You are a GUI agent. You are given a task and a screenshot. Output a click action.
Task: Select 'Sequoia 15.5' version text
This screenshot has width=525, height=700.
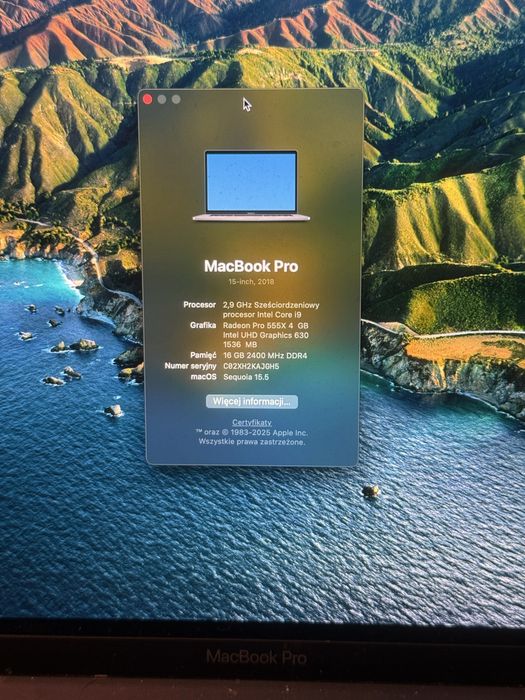coord(246,377)
